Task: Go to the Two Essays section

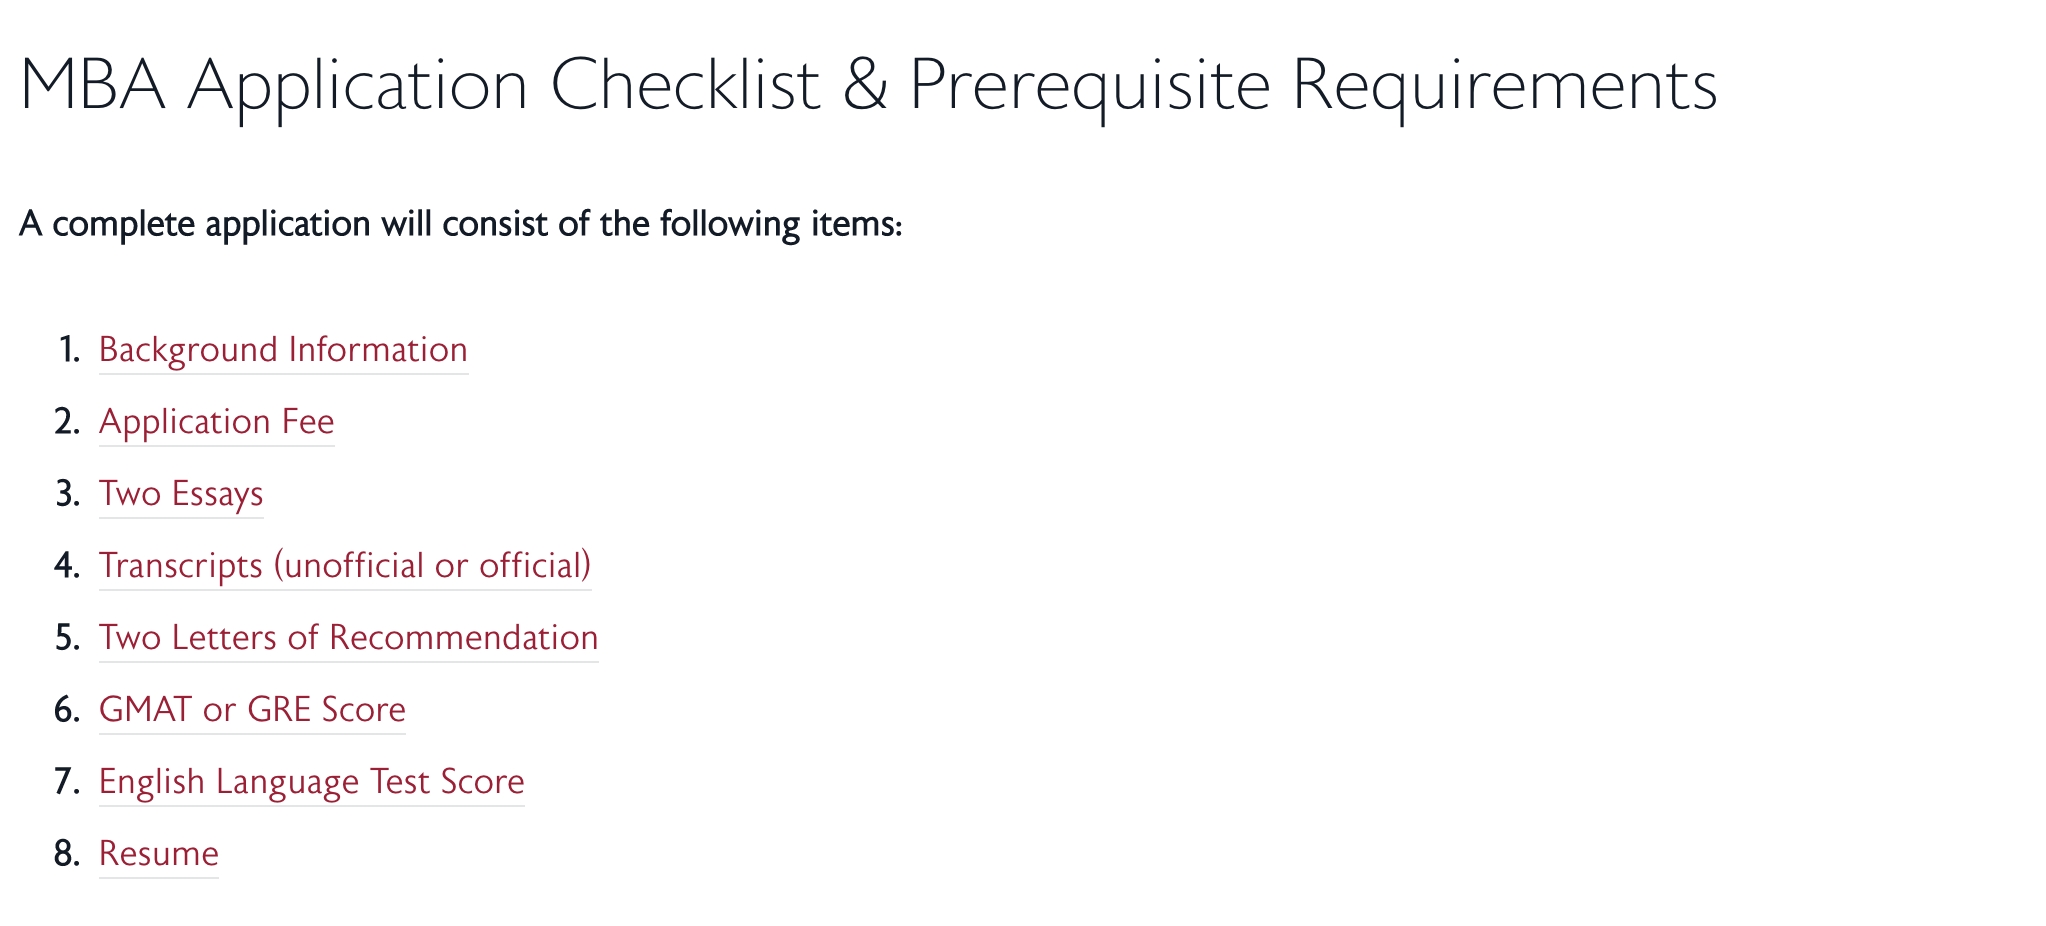Action: click(x=181, y=494)
